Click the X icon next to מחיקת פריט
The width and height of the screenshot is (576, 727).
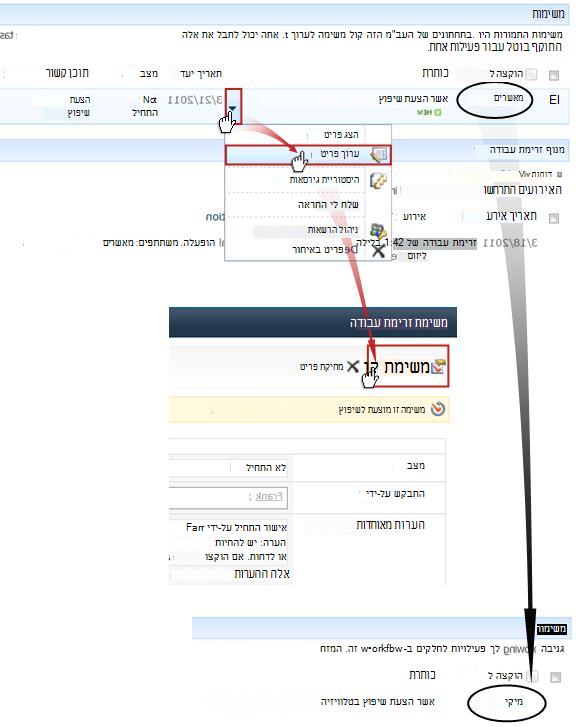[353, 366]
